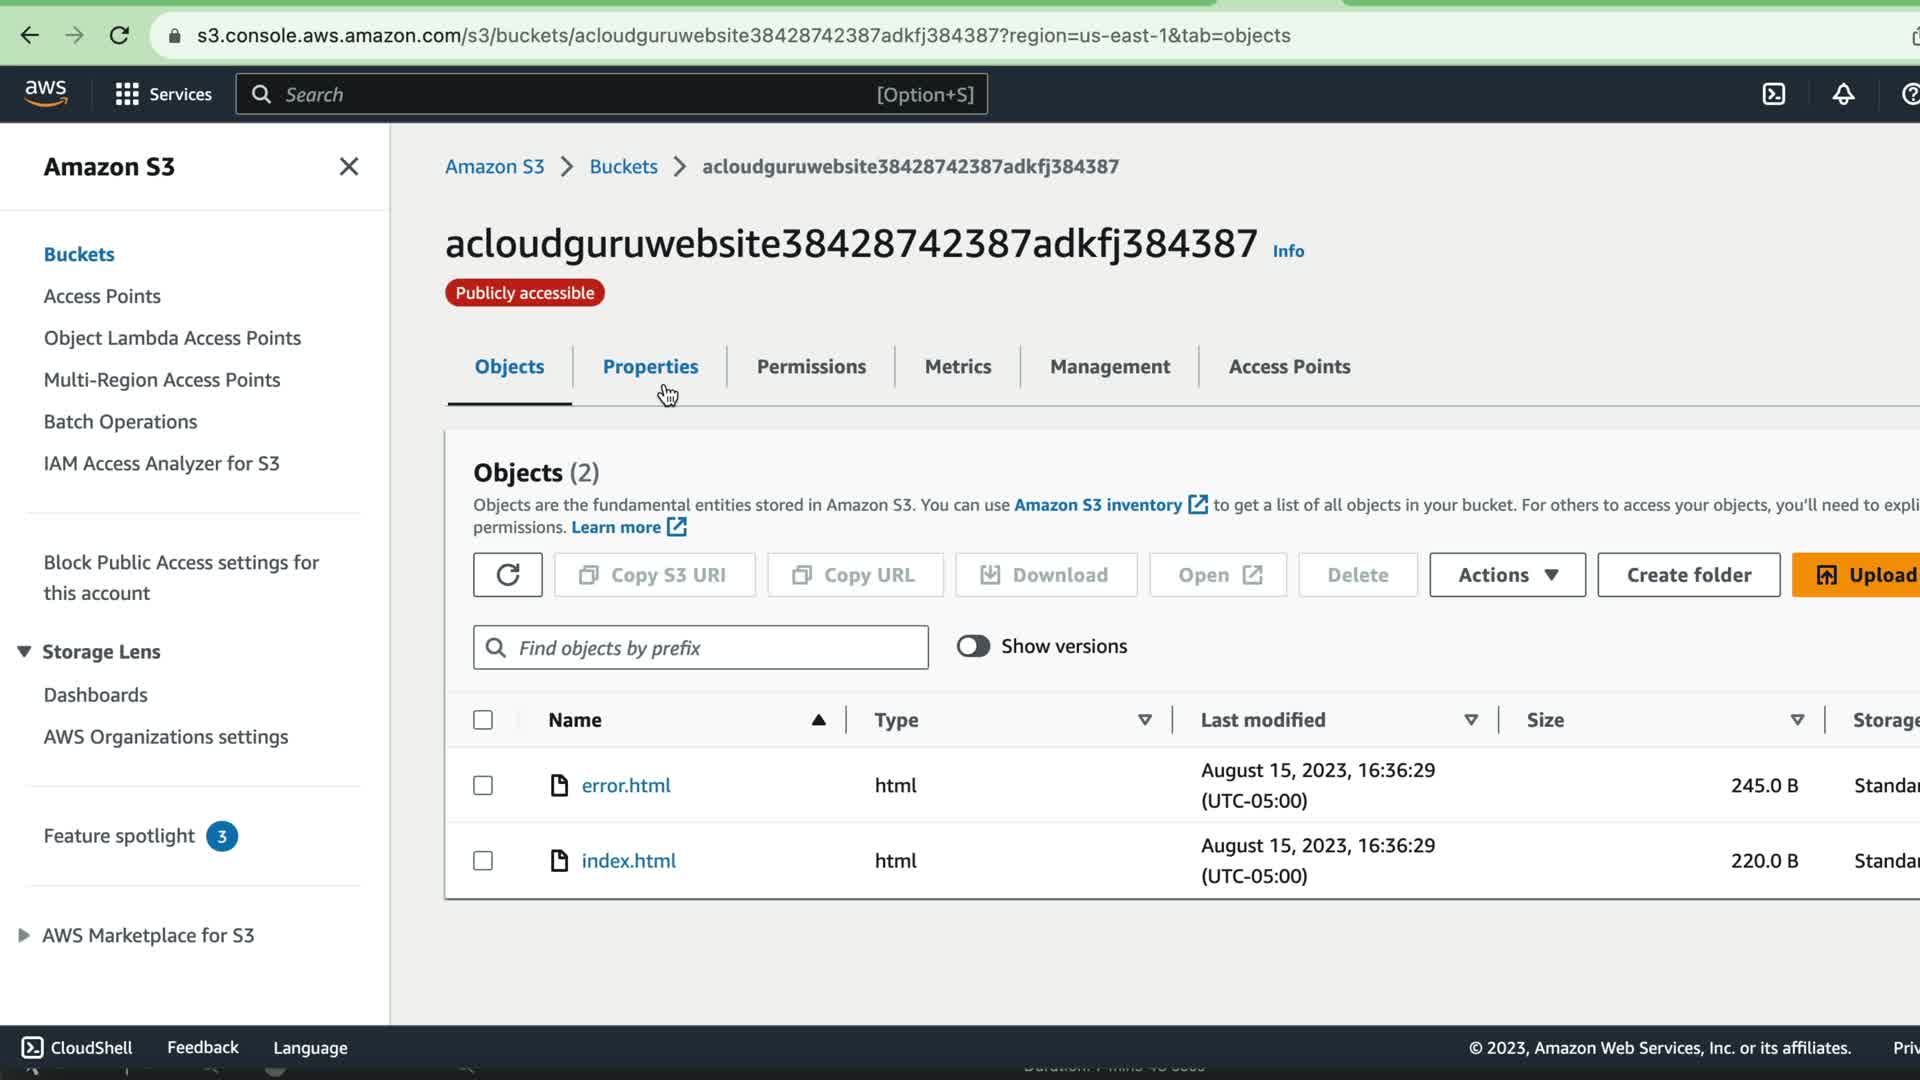The height and width of the screenshot is (1080, 1920).
Task: Switch to the Properties tab
Action: 650,367
